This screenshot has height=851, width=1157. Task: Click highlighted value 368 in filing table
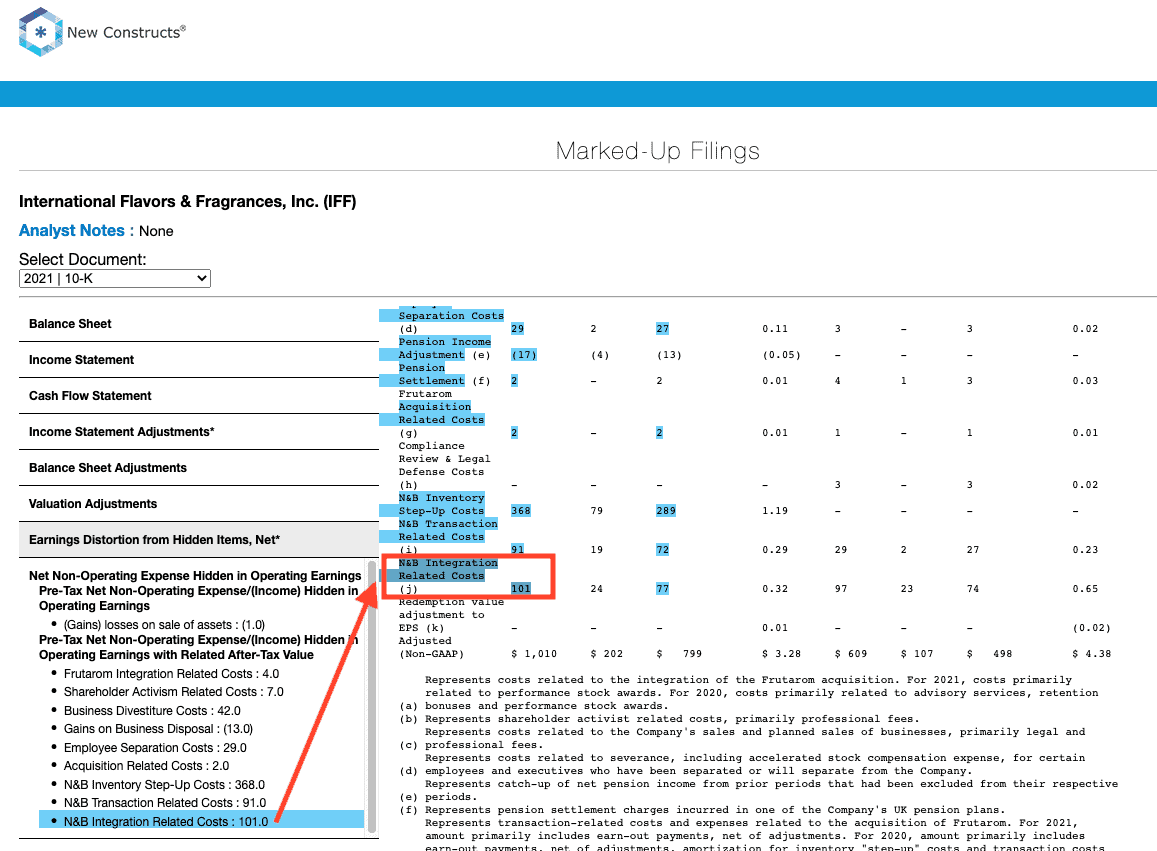[521, 510]
